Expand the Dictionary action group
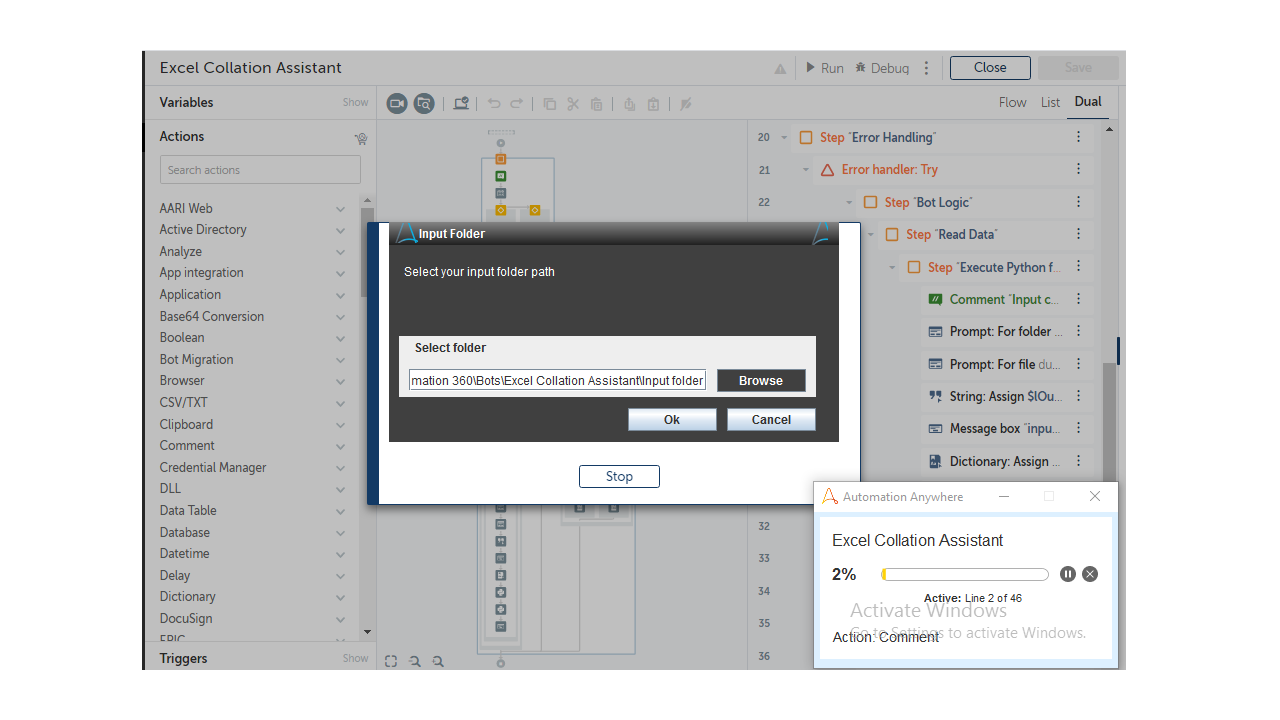 341,597
